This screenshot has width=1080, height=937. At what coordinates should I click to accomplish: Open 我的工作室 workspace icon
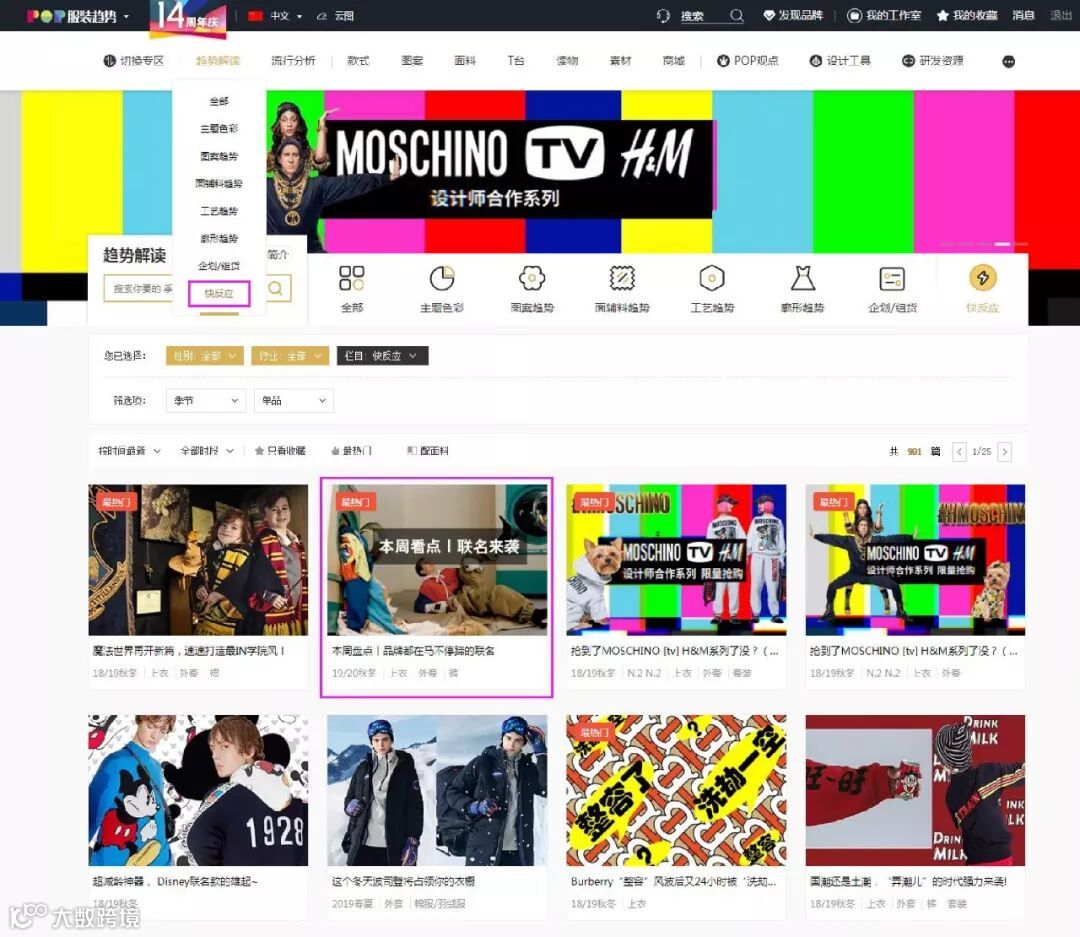pyautogui.click(x=884, y=15)
